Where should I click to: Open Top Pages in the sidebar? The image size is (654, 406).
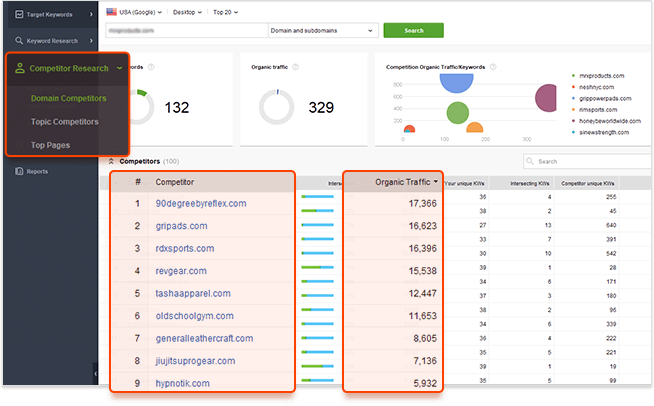click(x=50, y=145)
